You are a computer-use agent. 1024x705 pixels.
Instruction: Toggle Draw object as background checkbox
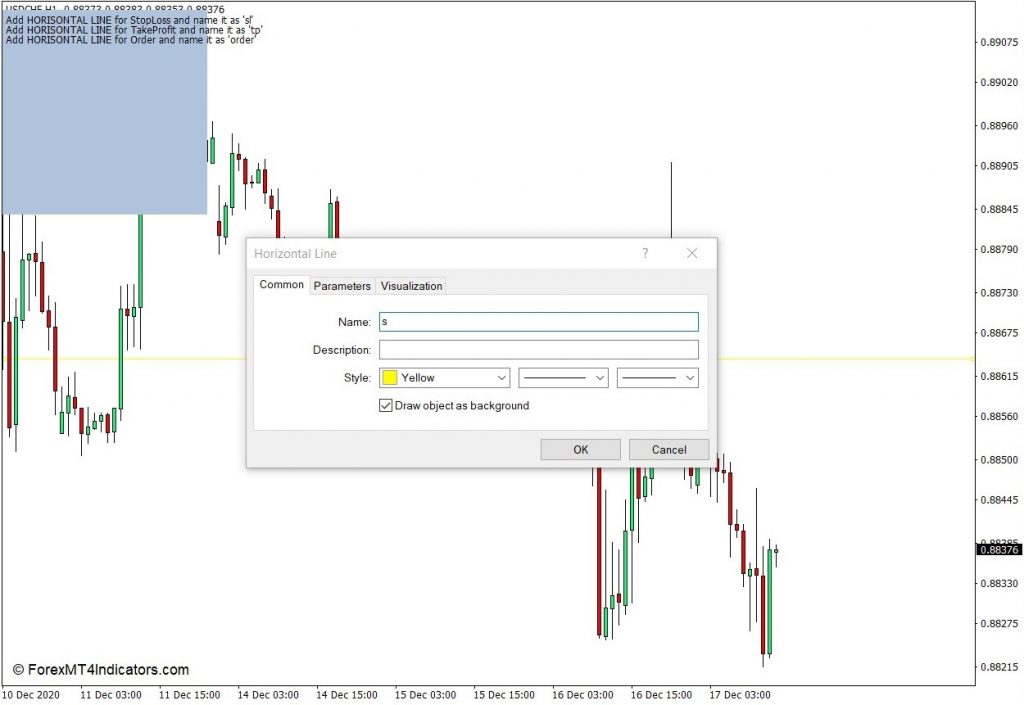coord(386,405)
